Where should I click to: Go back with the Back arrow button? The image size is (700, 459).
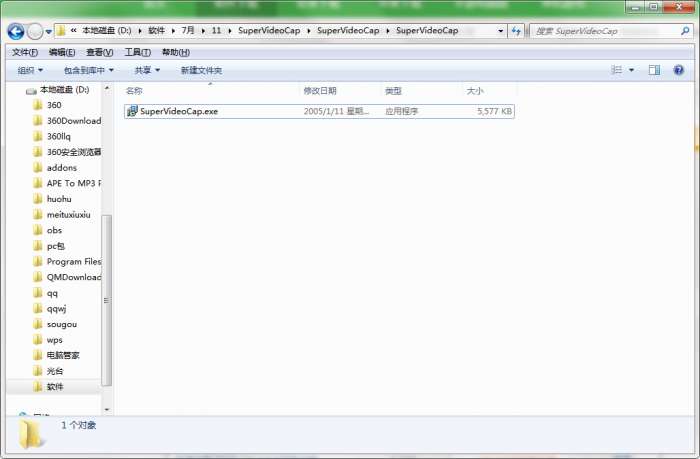pos(16,31)
